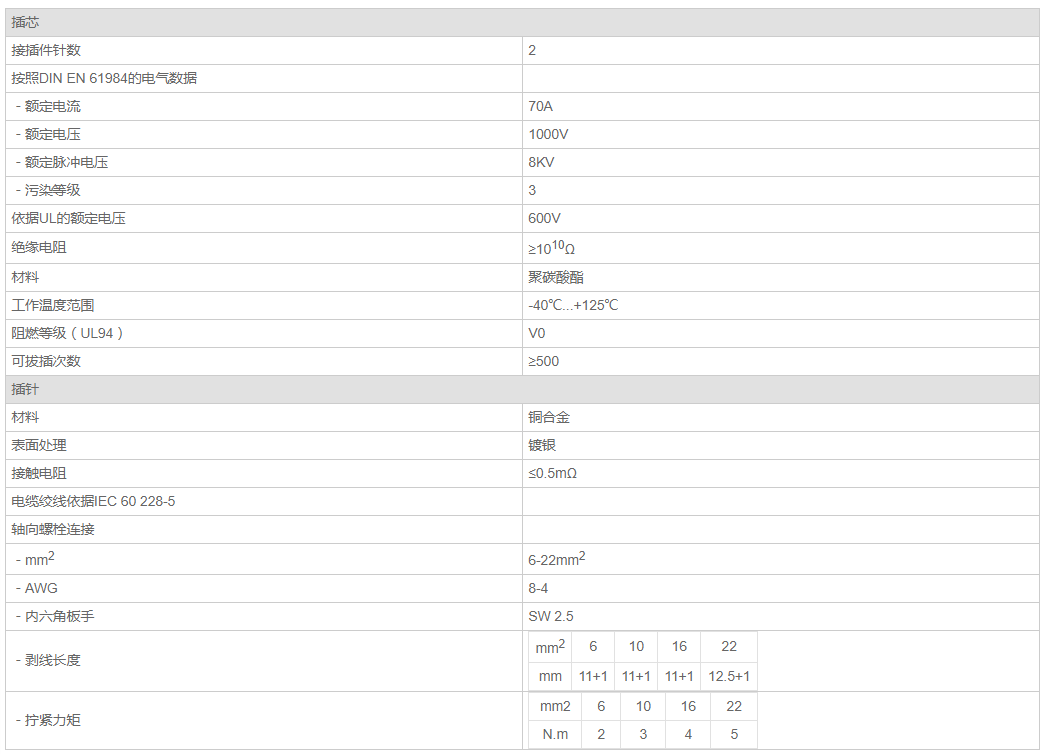Viewport: 1045px width, 754px height.
Task: Click the V0 flammability rating value
Action: (537, 334)
